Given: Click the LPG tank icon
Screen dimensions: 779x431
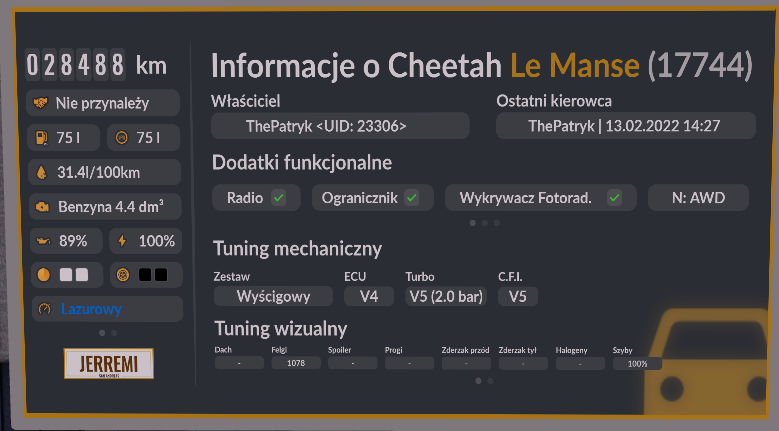Looking at the screenshot, I should tap(122, 138).
